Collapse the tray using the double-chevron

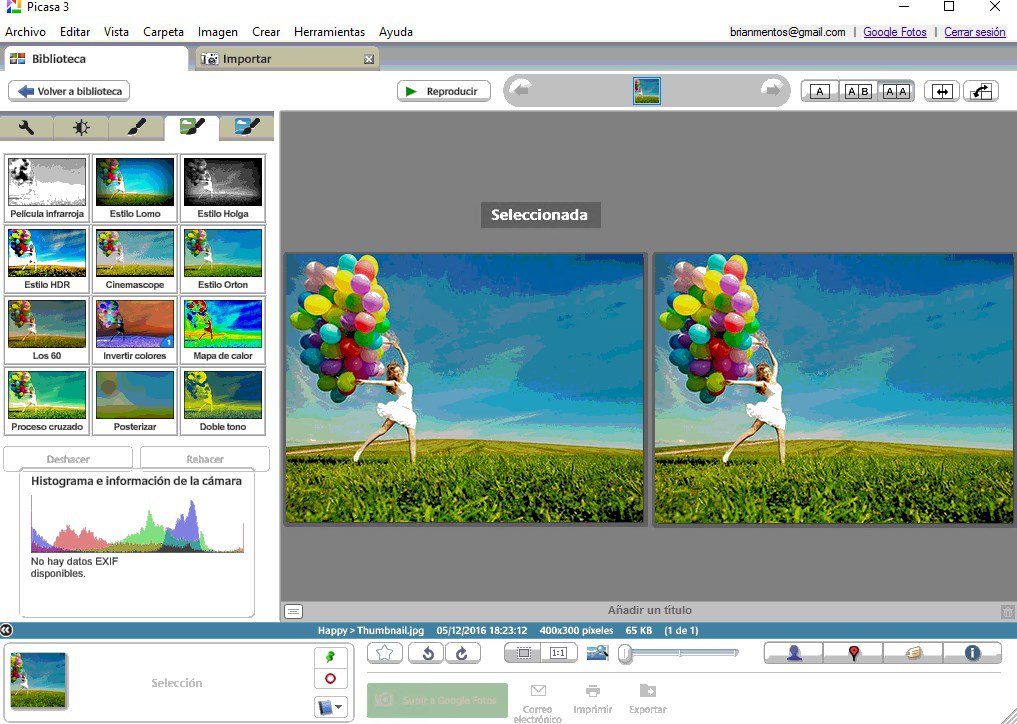[7, 630]
